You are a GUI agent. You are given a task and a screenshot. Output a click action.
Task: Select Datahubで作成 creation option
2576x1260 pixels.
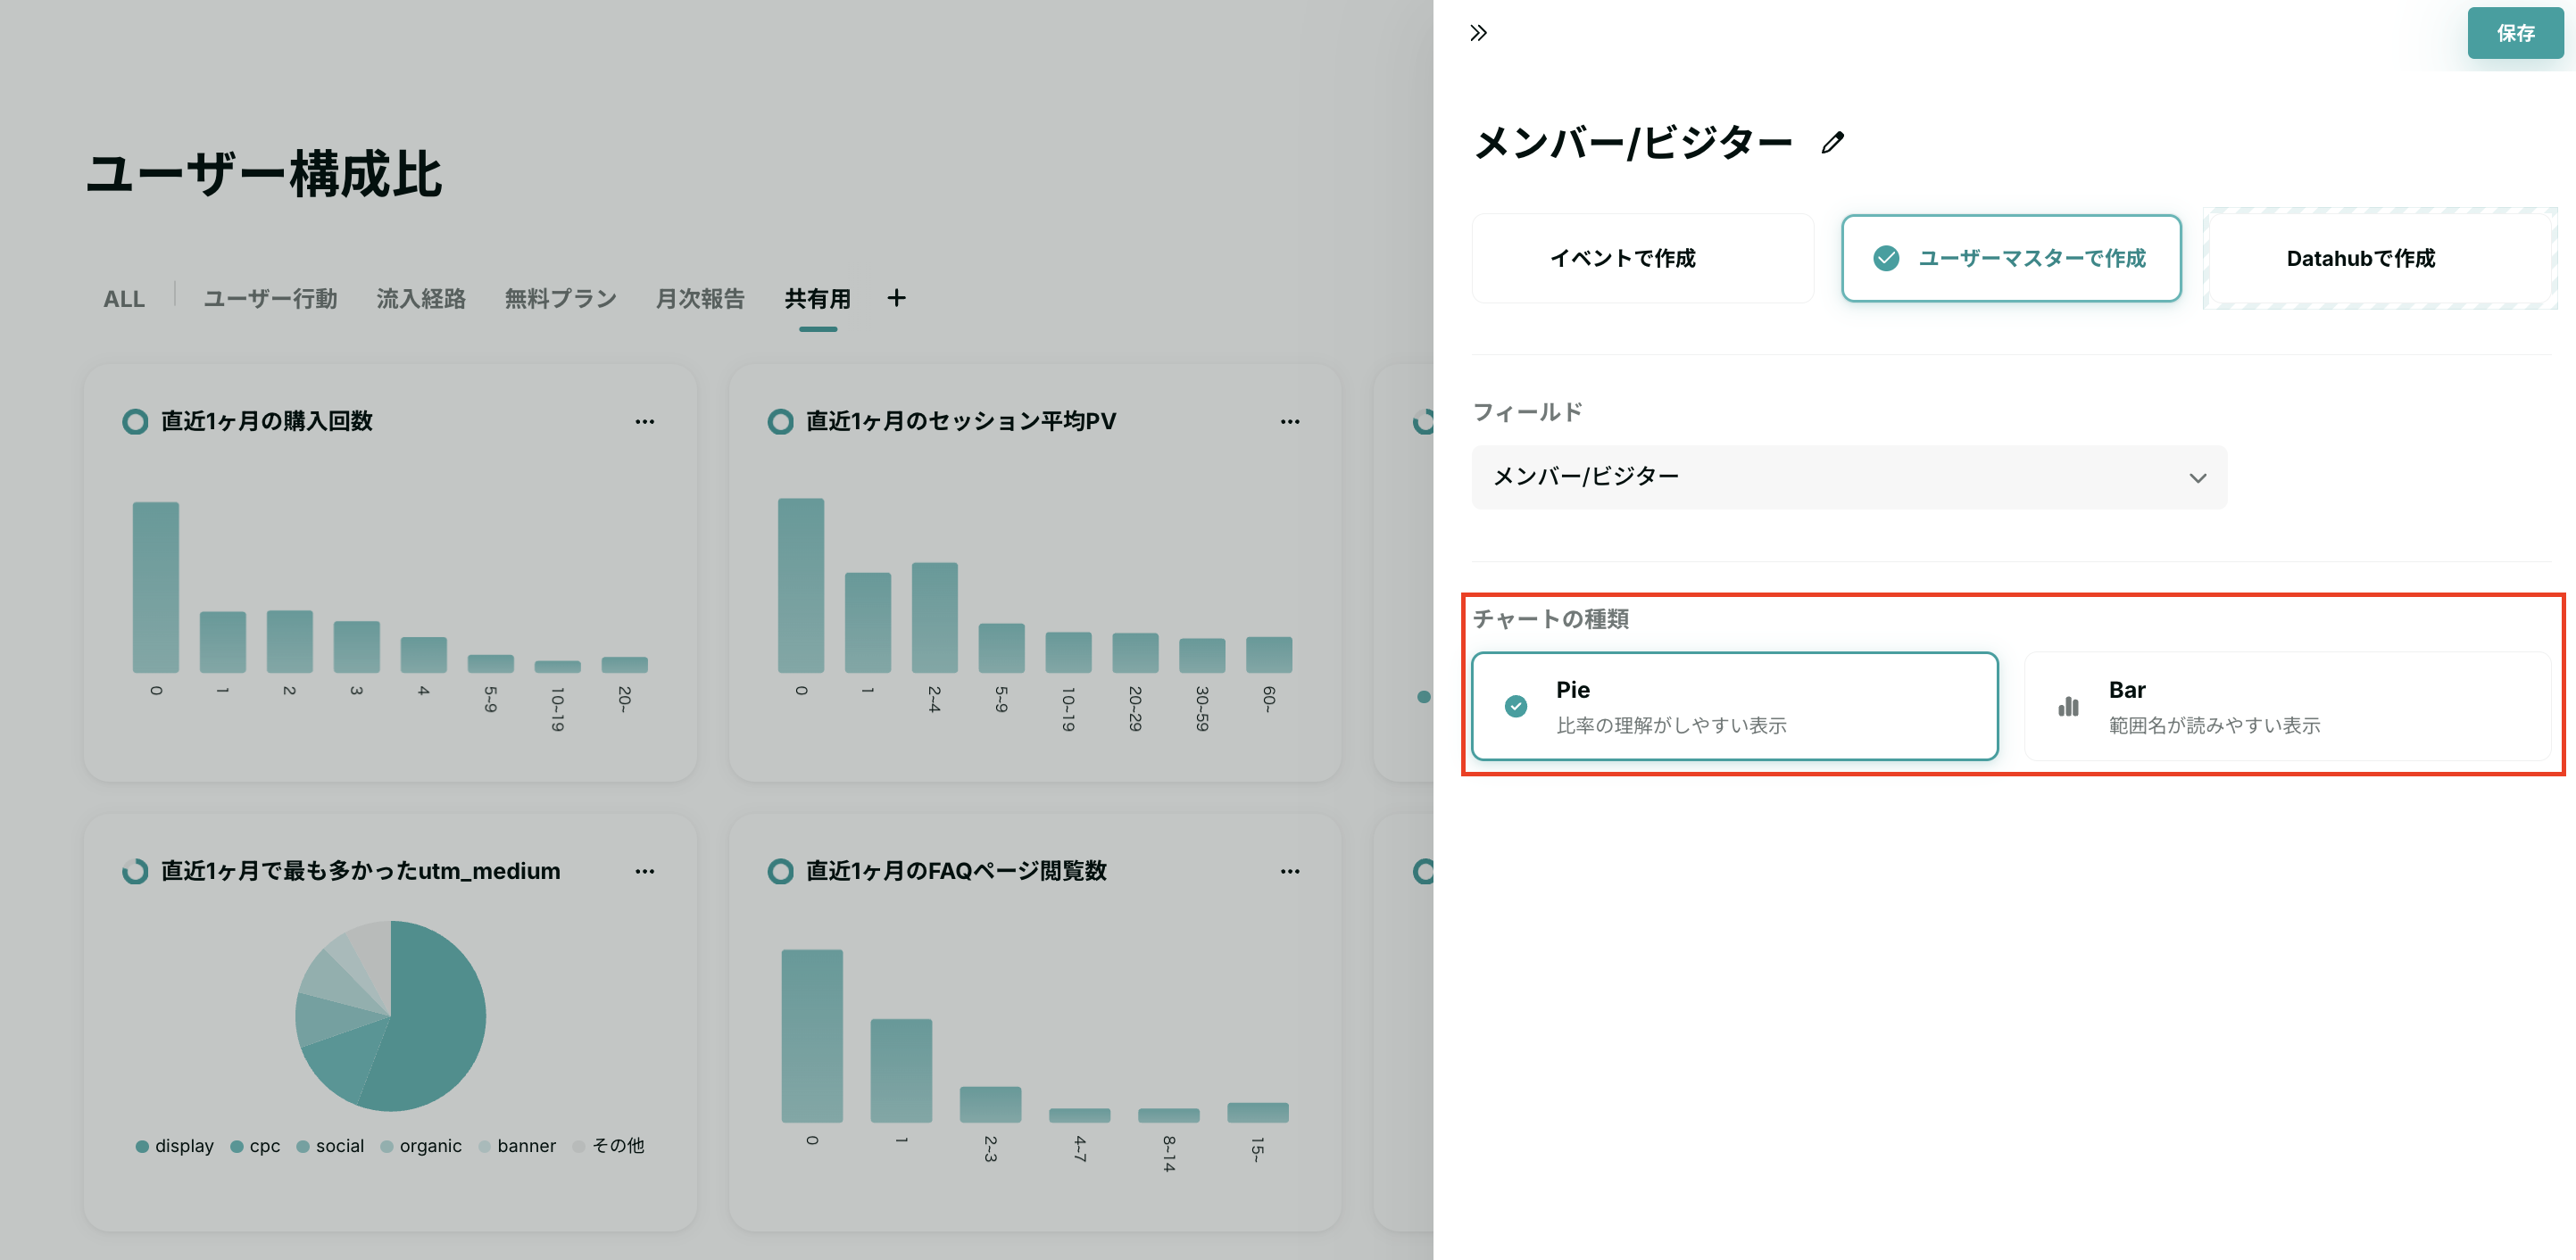pos(2380,258)
